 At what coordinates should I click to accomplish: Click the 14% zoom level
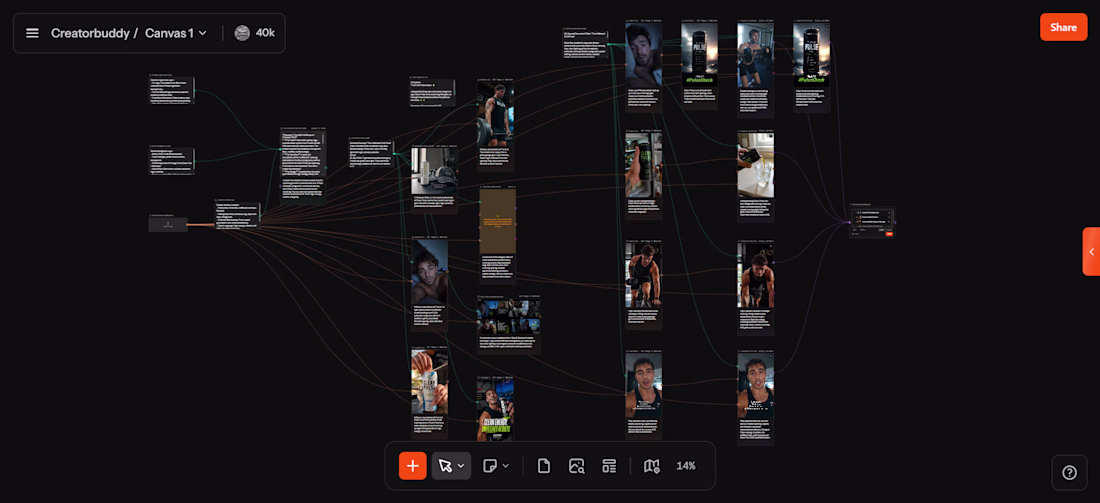click(x=685, y=466)
